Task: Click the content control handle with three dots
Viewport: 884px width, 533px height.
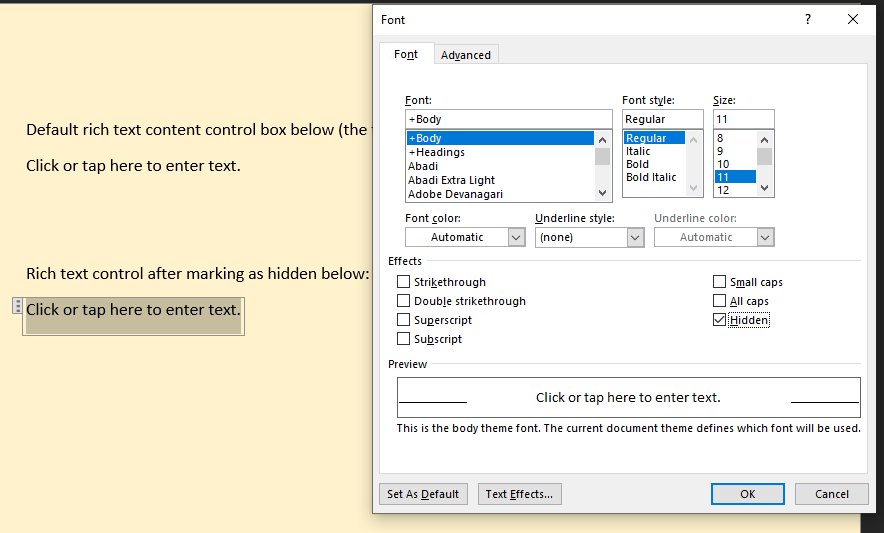Action: click(17, 306)
